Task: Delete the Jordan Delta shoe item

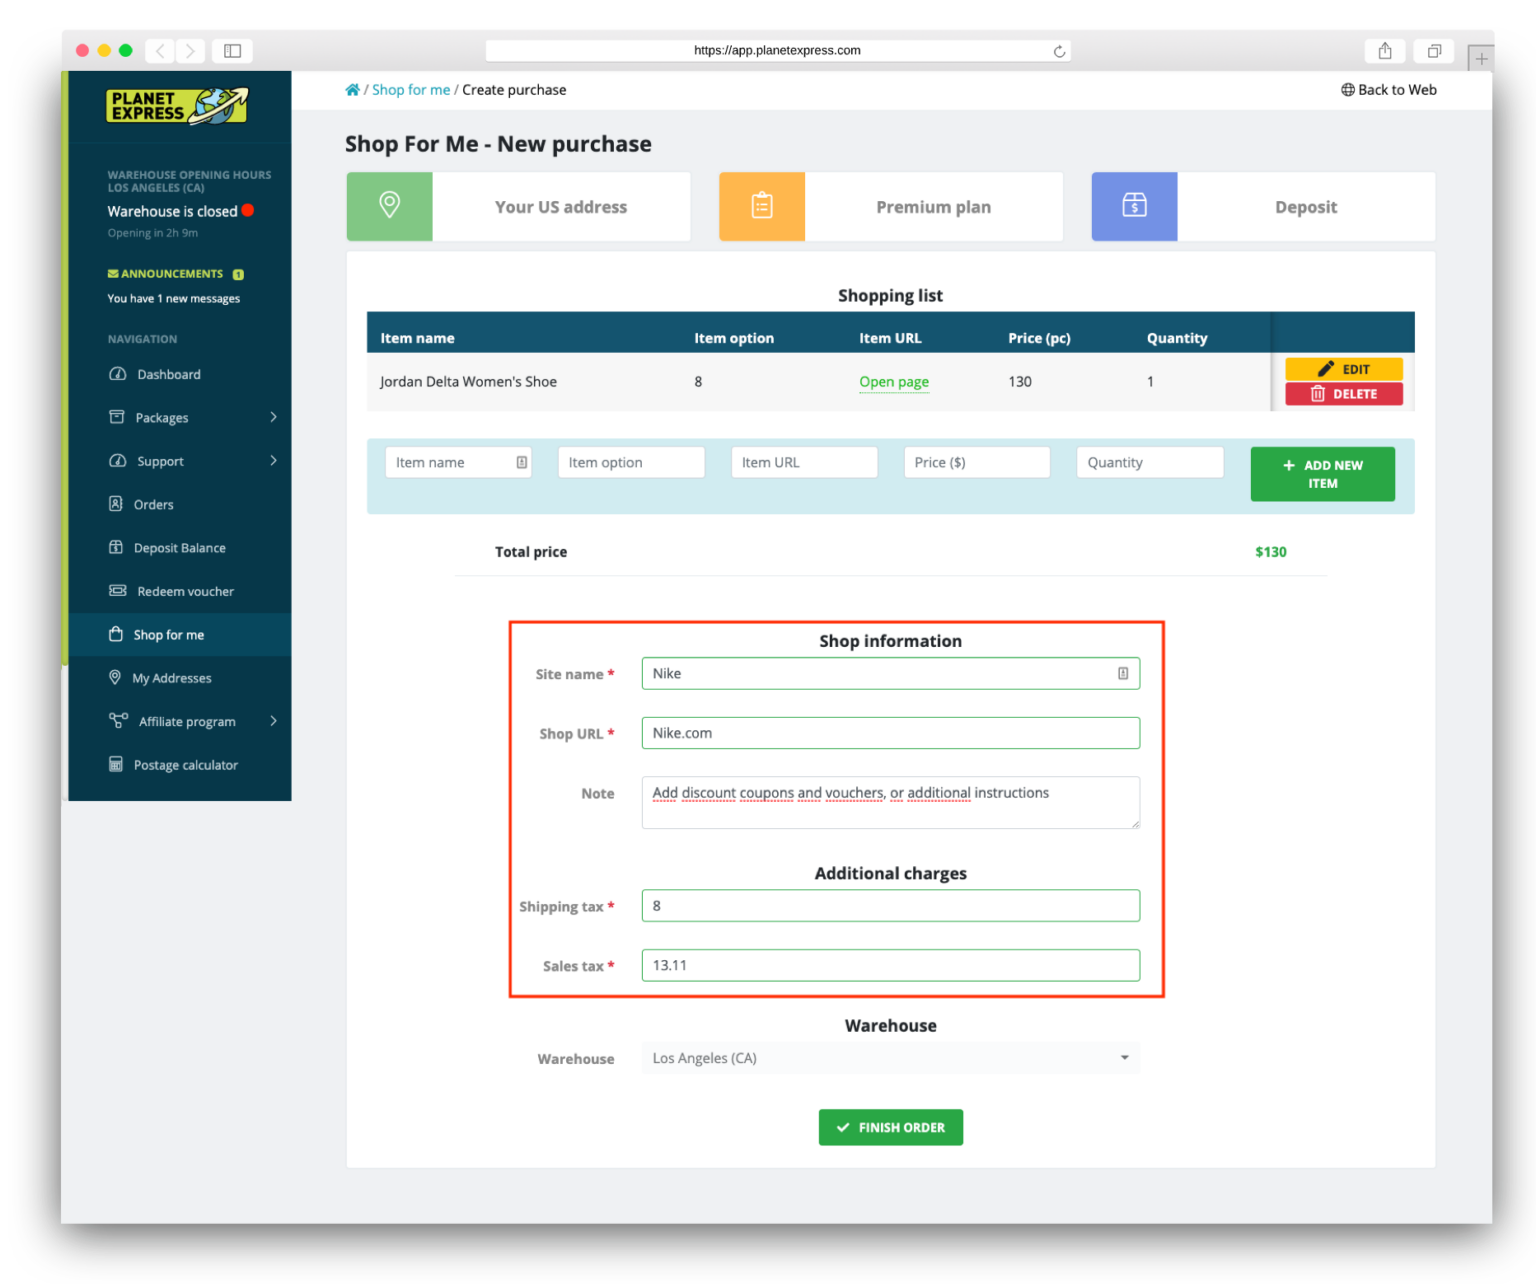Action: point(1343,394)
